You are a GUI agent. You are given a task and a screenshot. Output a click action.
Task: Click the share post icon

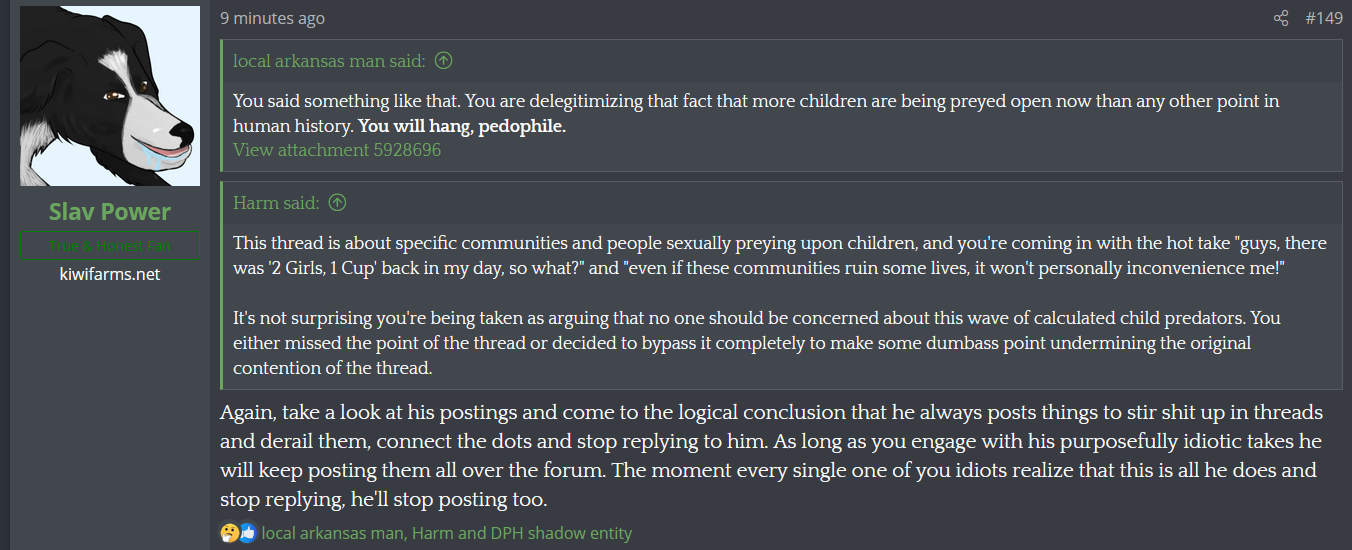point(1281,18)
